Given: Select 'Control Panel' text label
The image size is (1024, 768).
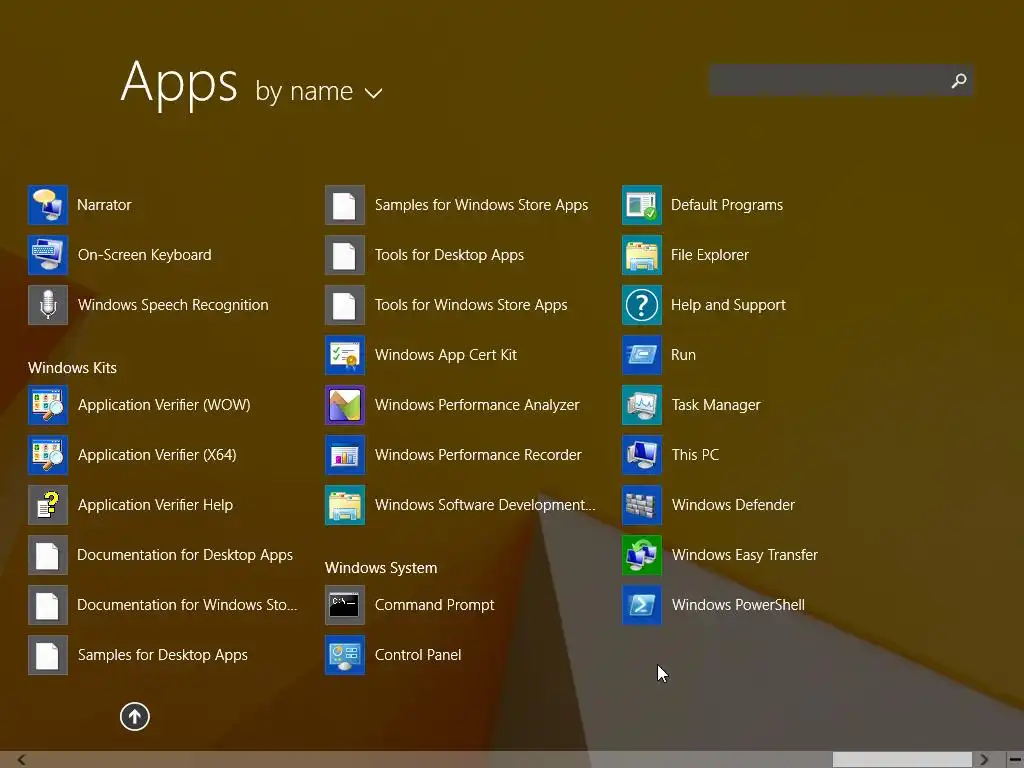Looking at the screenshot, I should (x=418, y=655).
